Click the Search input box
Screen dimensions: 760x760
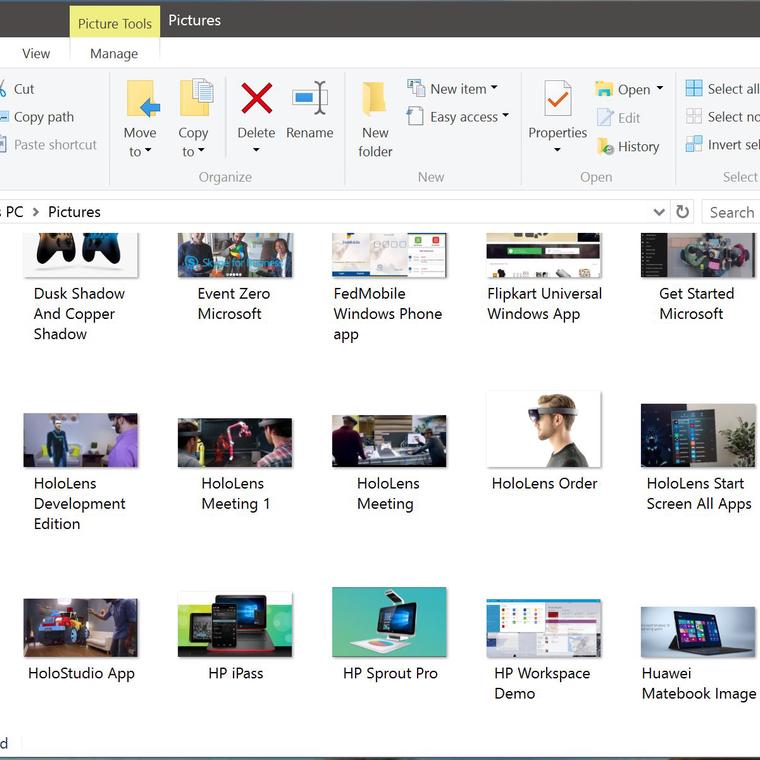[732, 212]
